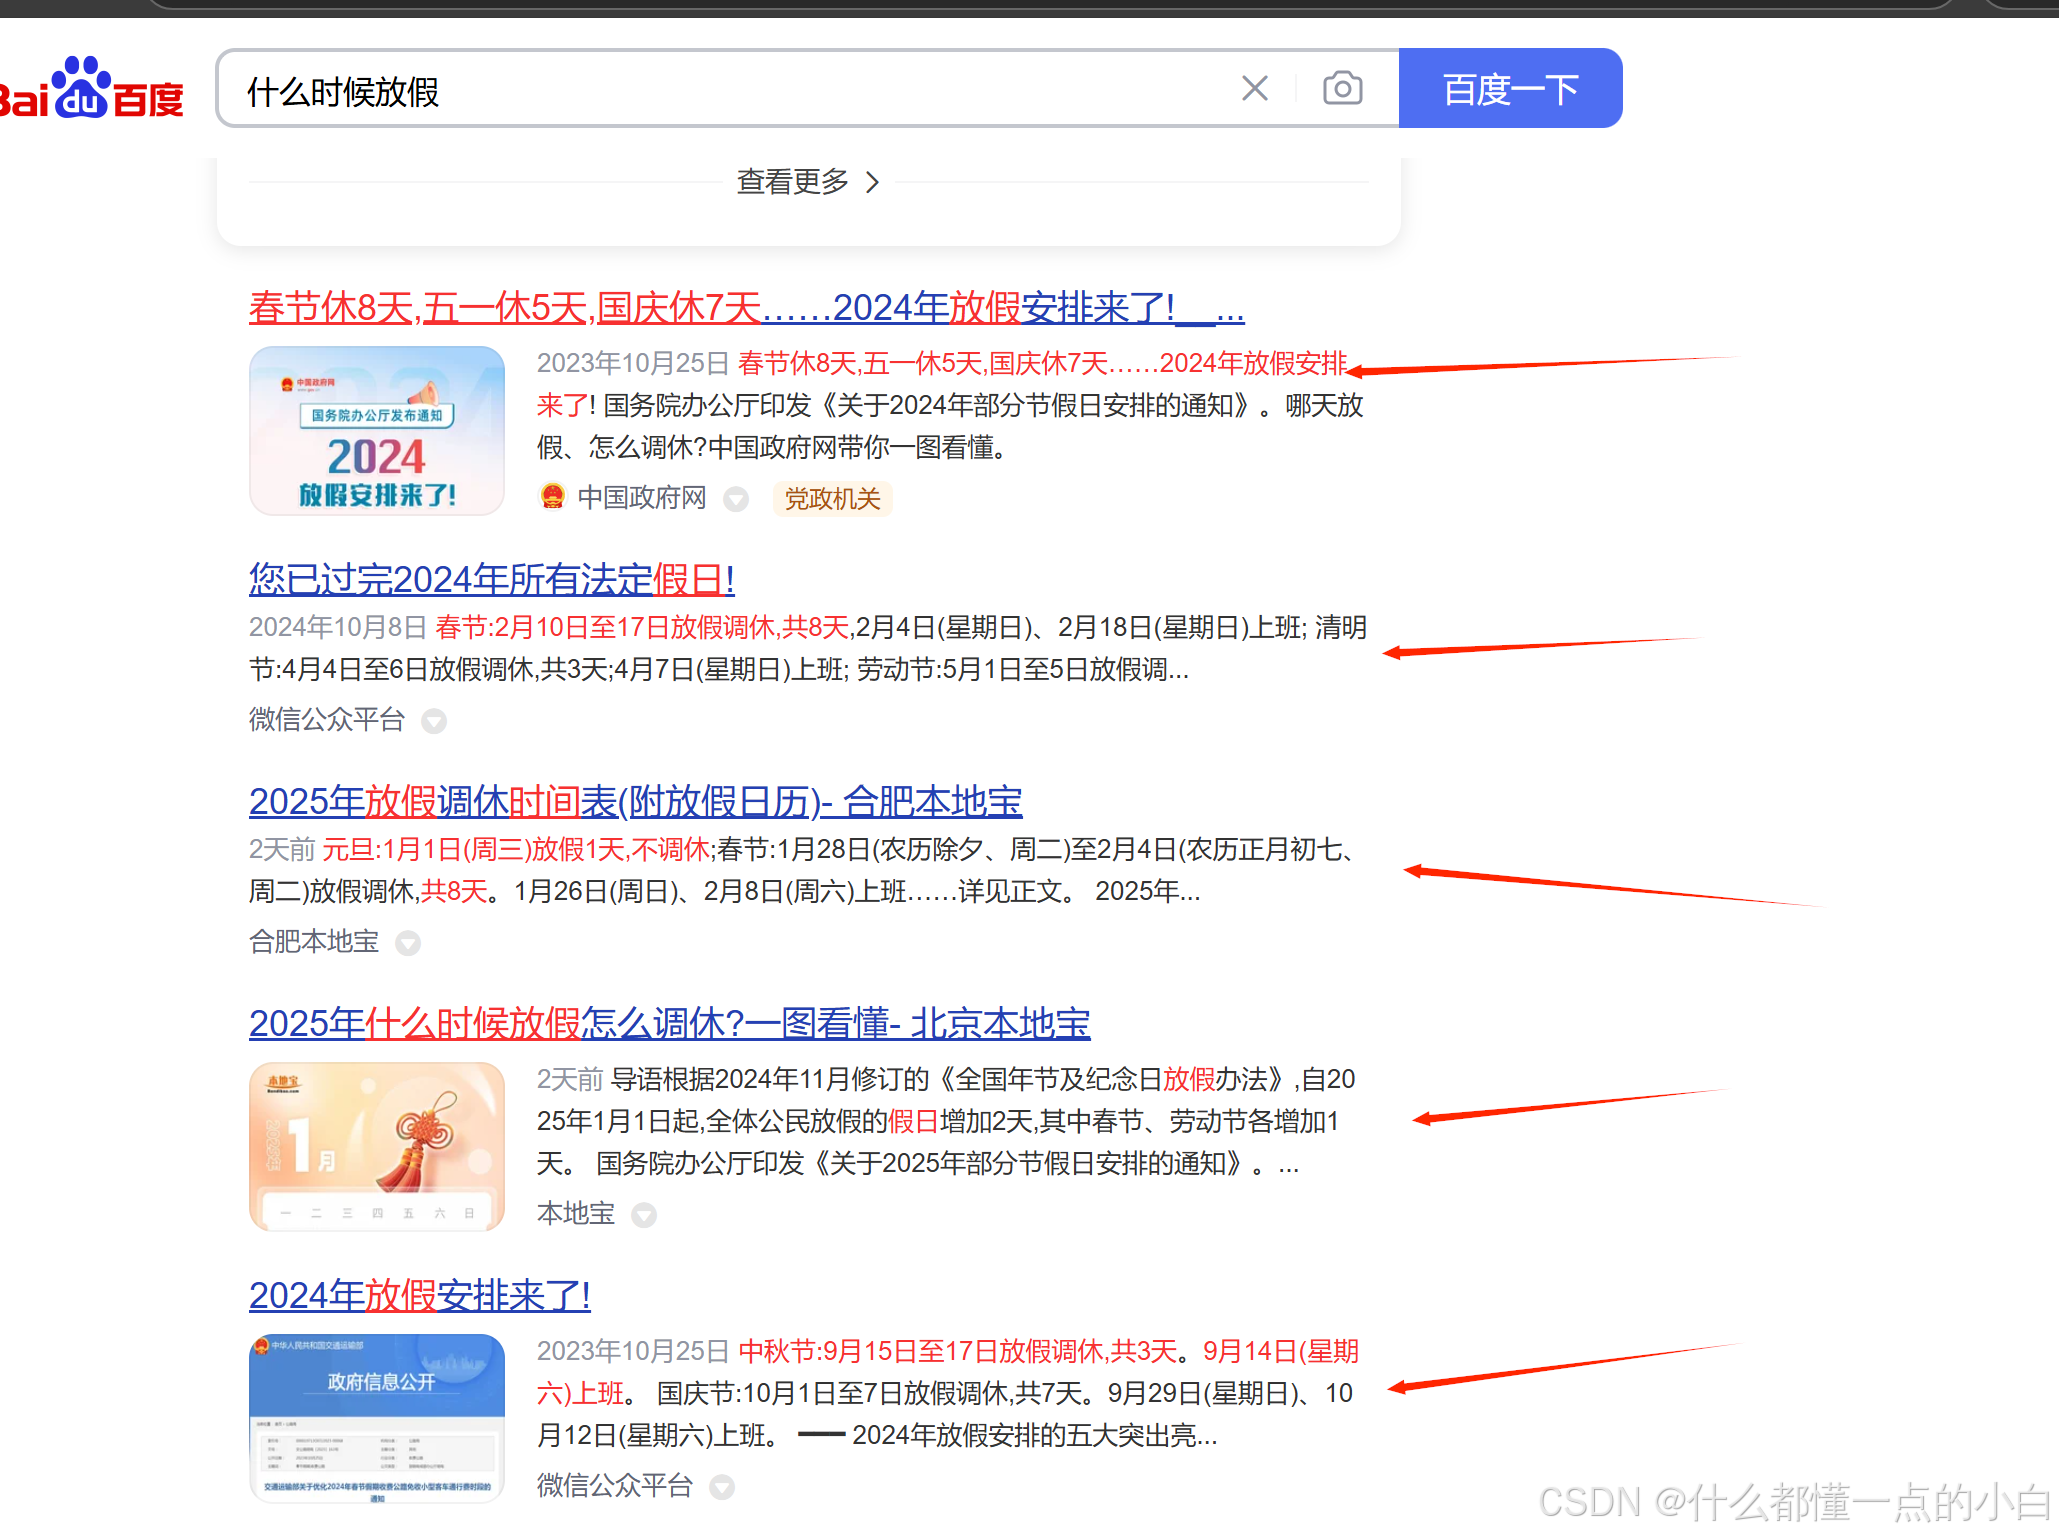The height and width of the screenshot is (1536, 2059).
Task: Click the 党政机关 tag
Action: click(x=832, y=499)
